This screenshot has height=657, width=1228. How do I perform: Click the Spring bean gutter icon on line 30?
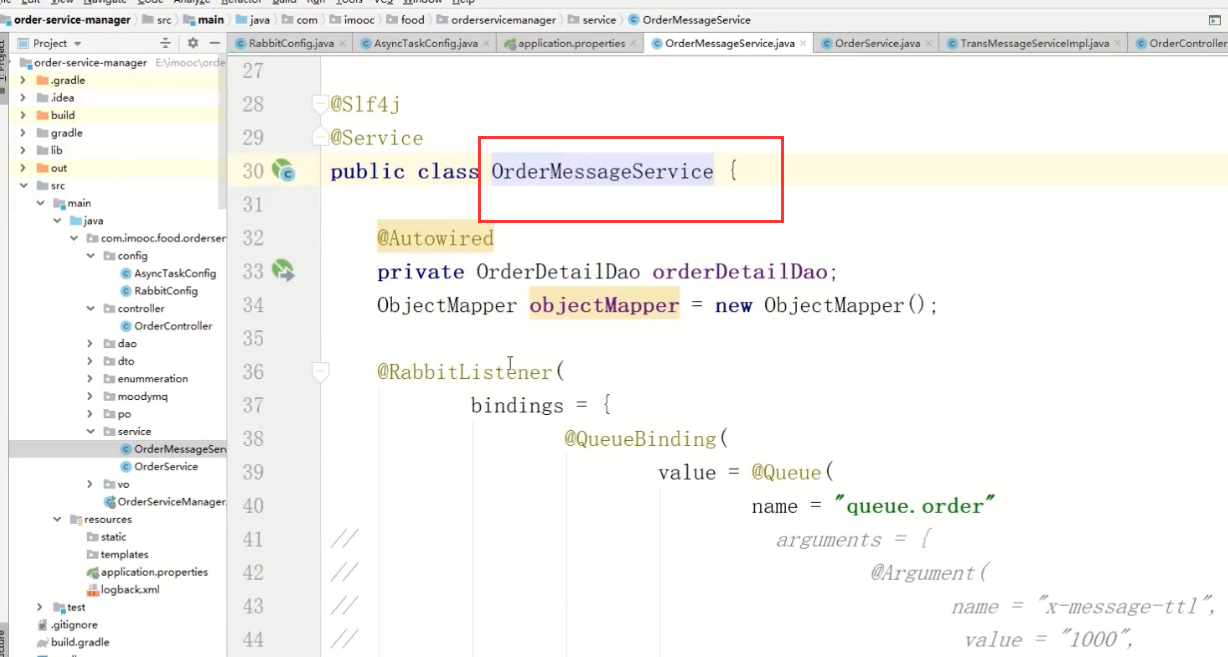(x=284, y=171)
